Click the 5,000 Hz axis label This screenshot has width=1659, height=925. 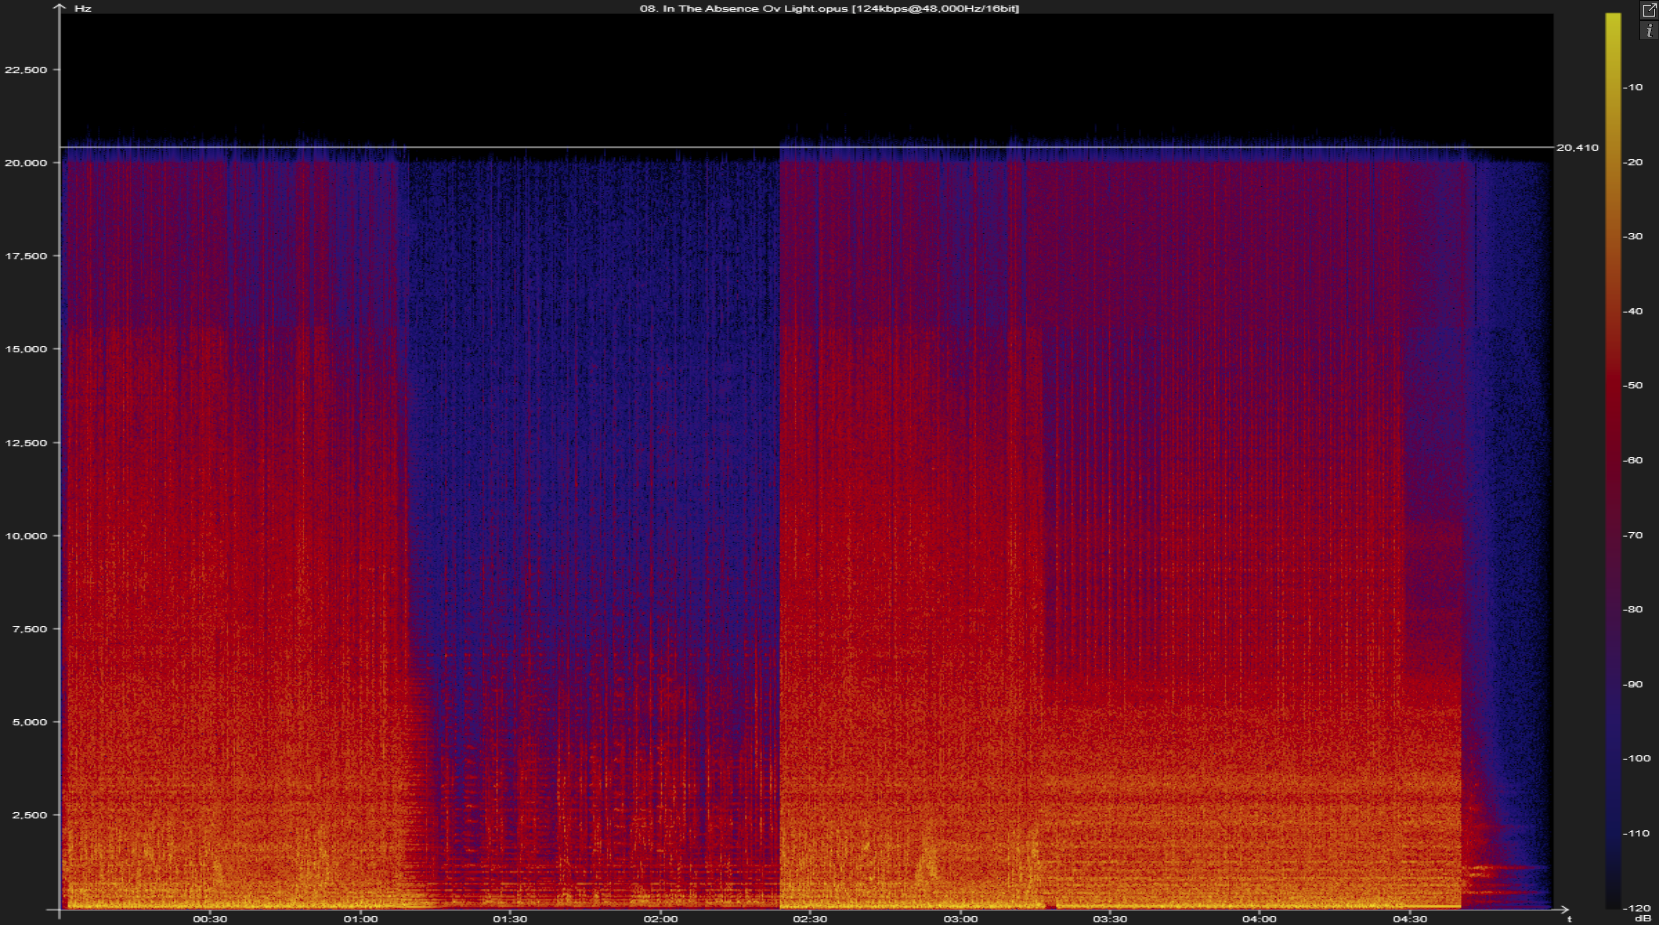(29, 722)
